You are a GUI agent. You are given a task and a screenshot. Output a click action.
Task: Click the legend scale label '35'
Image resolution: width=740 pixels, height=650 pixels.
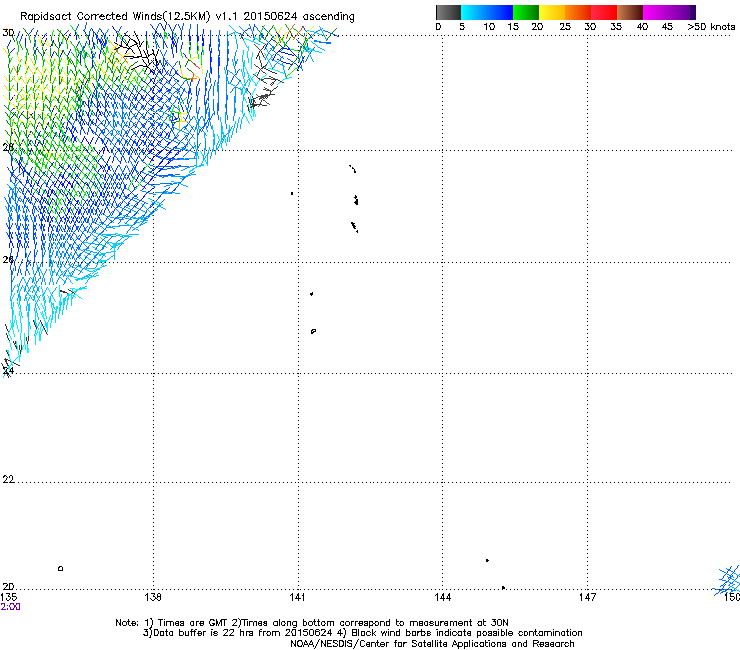pyautogui.click(x=616, y=27)
